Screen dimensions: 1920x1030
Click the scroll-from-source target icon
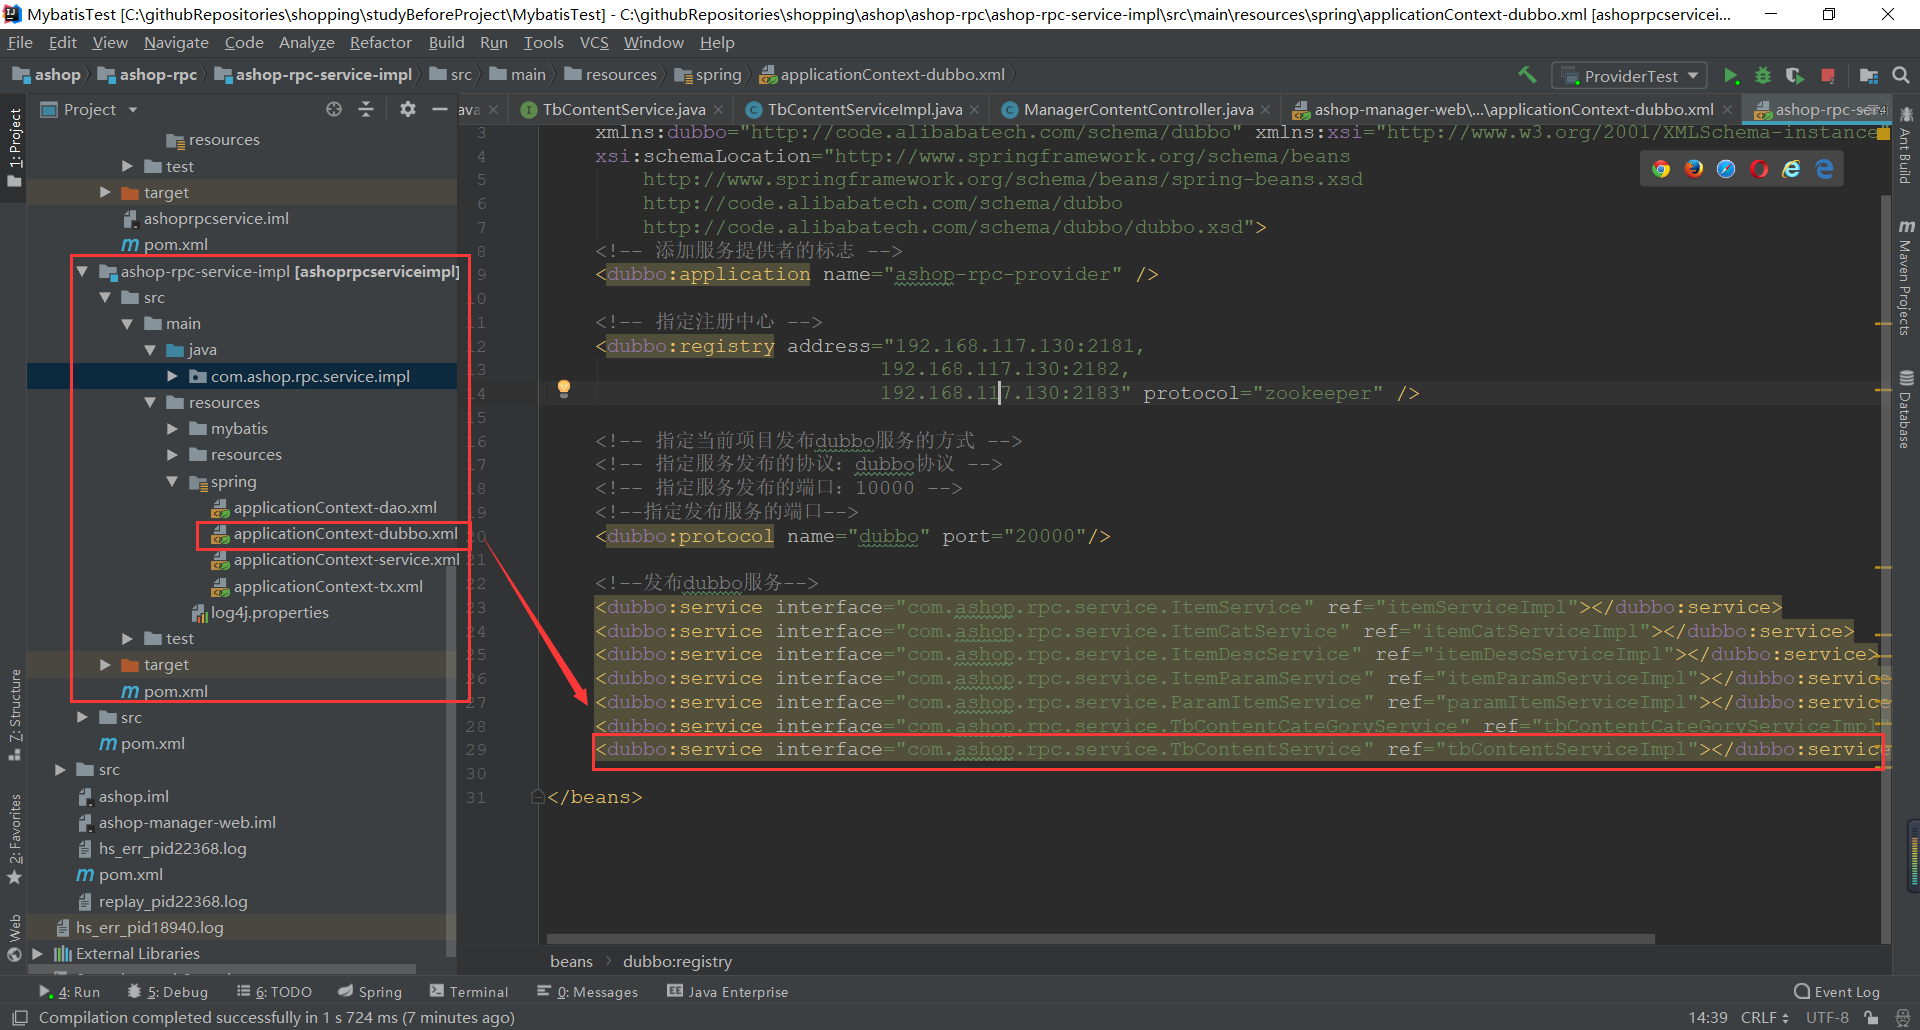click(334, 109)
